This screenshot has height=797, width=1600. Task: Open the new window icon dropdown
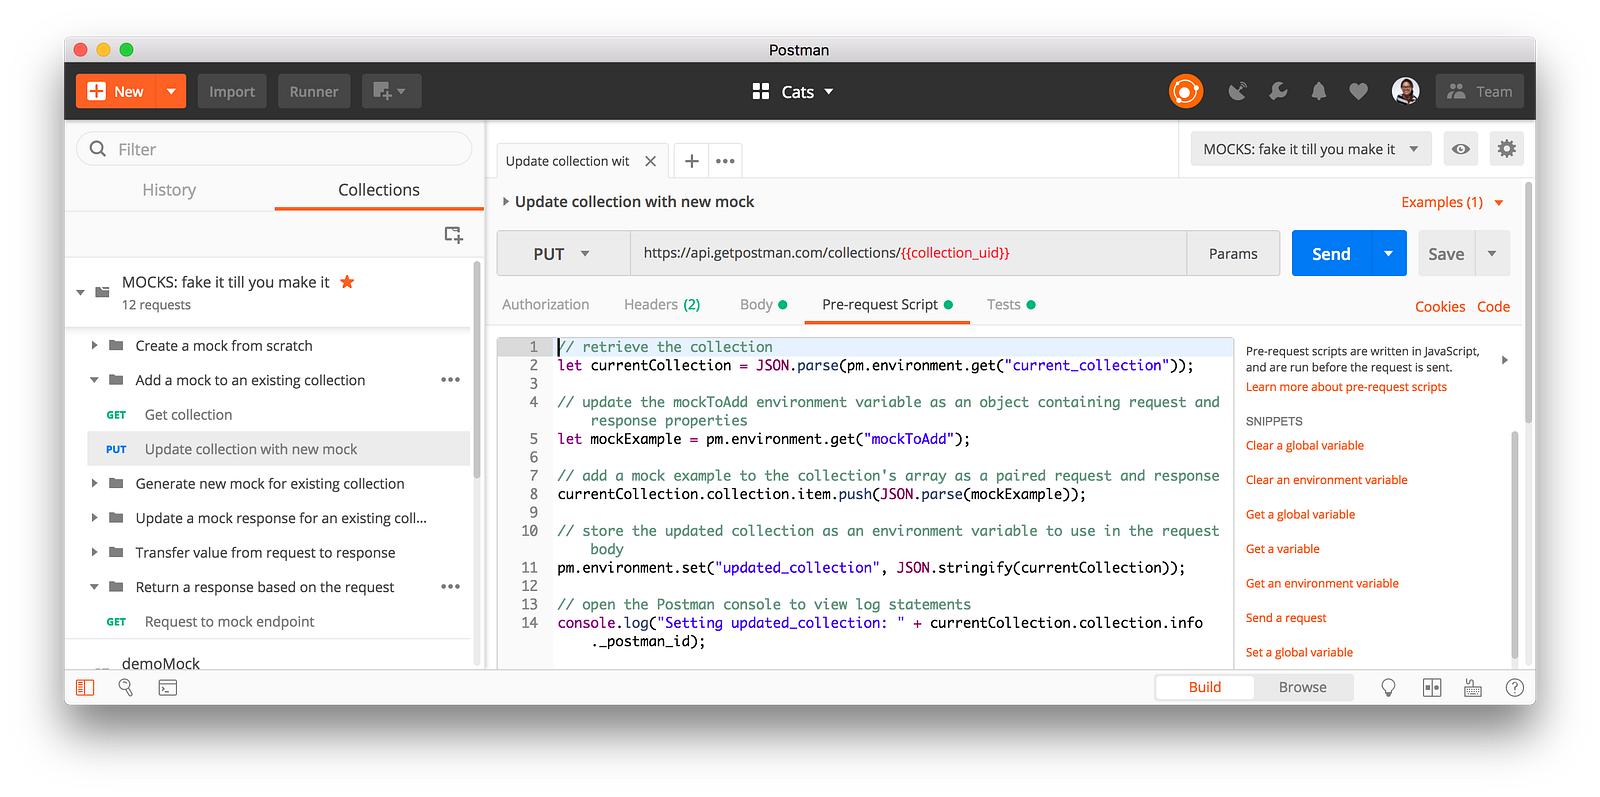pyautogui.click(x=391, y=91)
